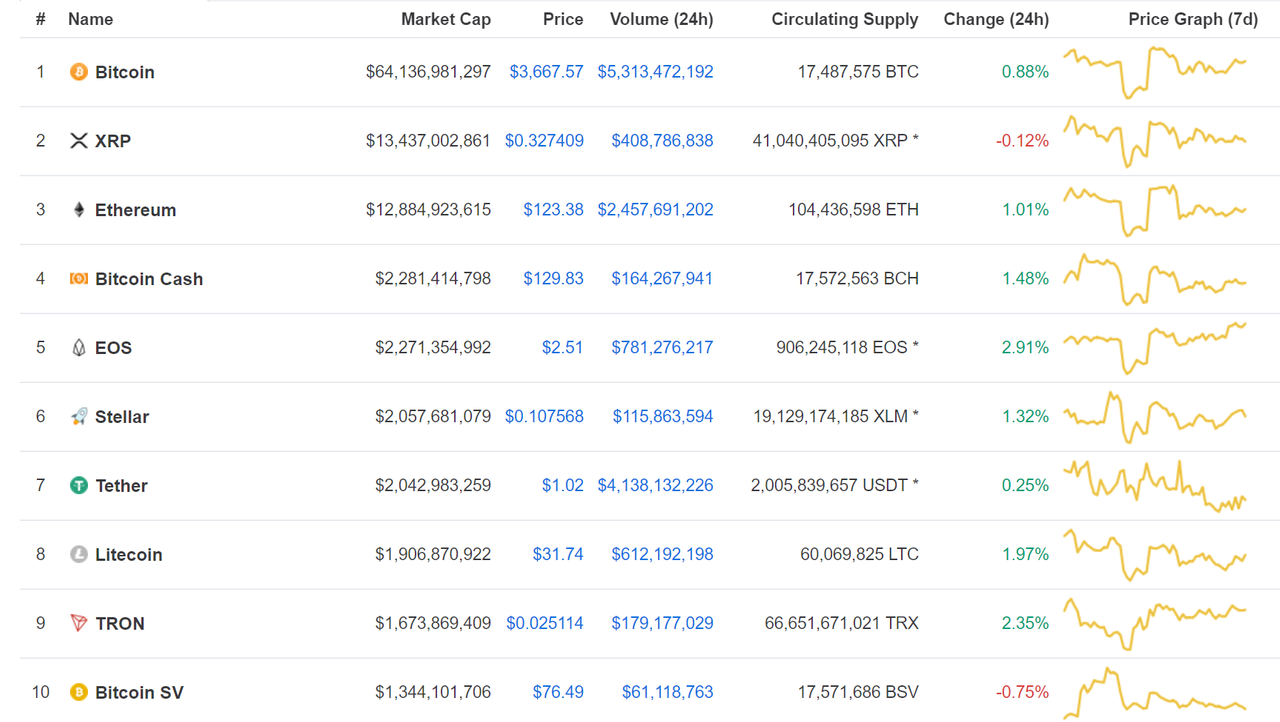Open the Litecoin name link
The image size is (1280, 722).
click(x=128, y=555)
